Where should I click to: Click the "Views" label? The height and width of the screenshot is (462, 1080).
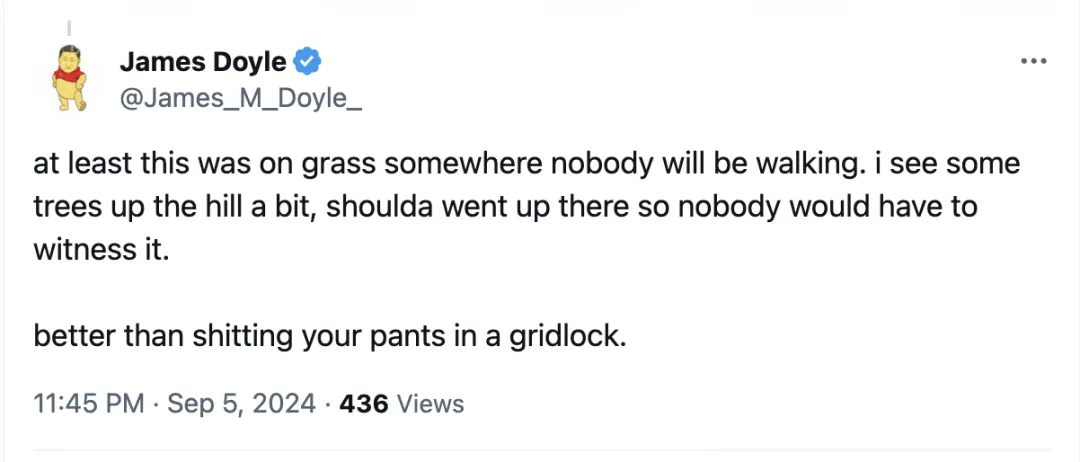pyautogui.click(x=431, y=404)
